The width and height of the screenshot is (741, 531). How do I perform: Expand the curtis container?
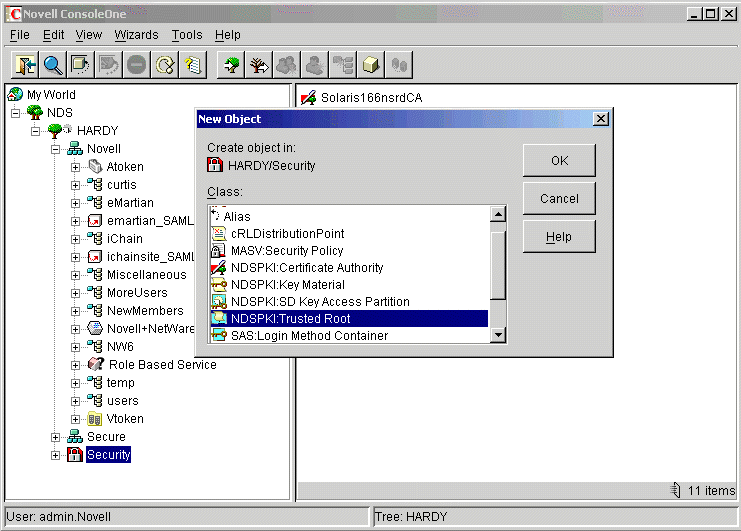click(x=75, y=185)
